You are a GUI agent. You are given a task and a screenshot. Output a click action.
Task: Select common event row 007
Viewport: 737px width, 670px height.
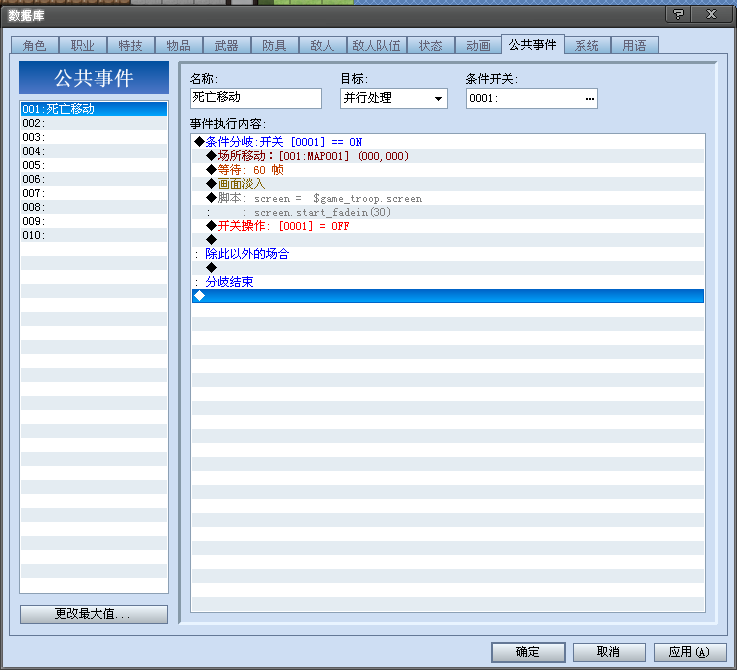click(94, 193)
